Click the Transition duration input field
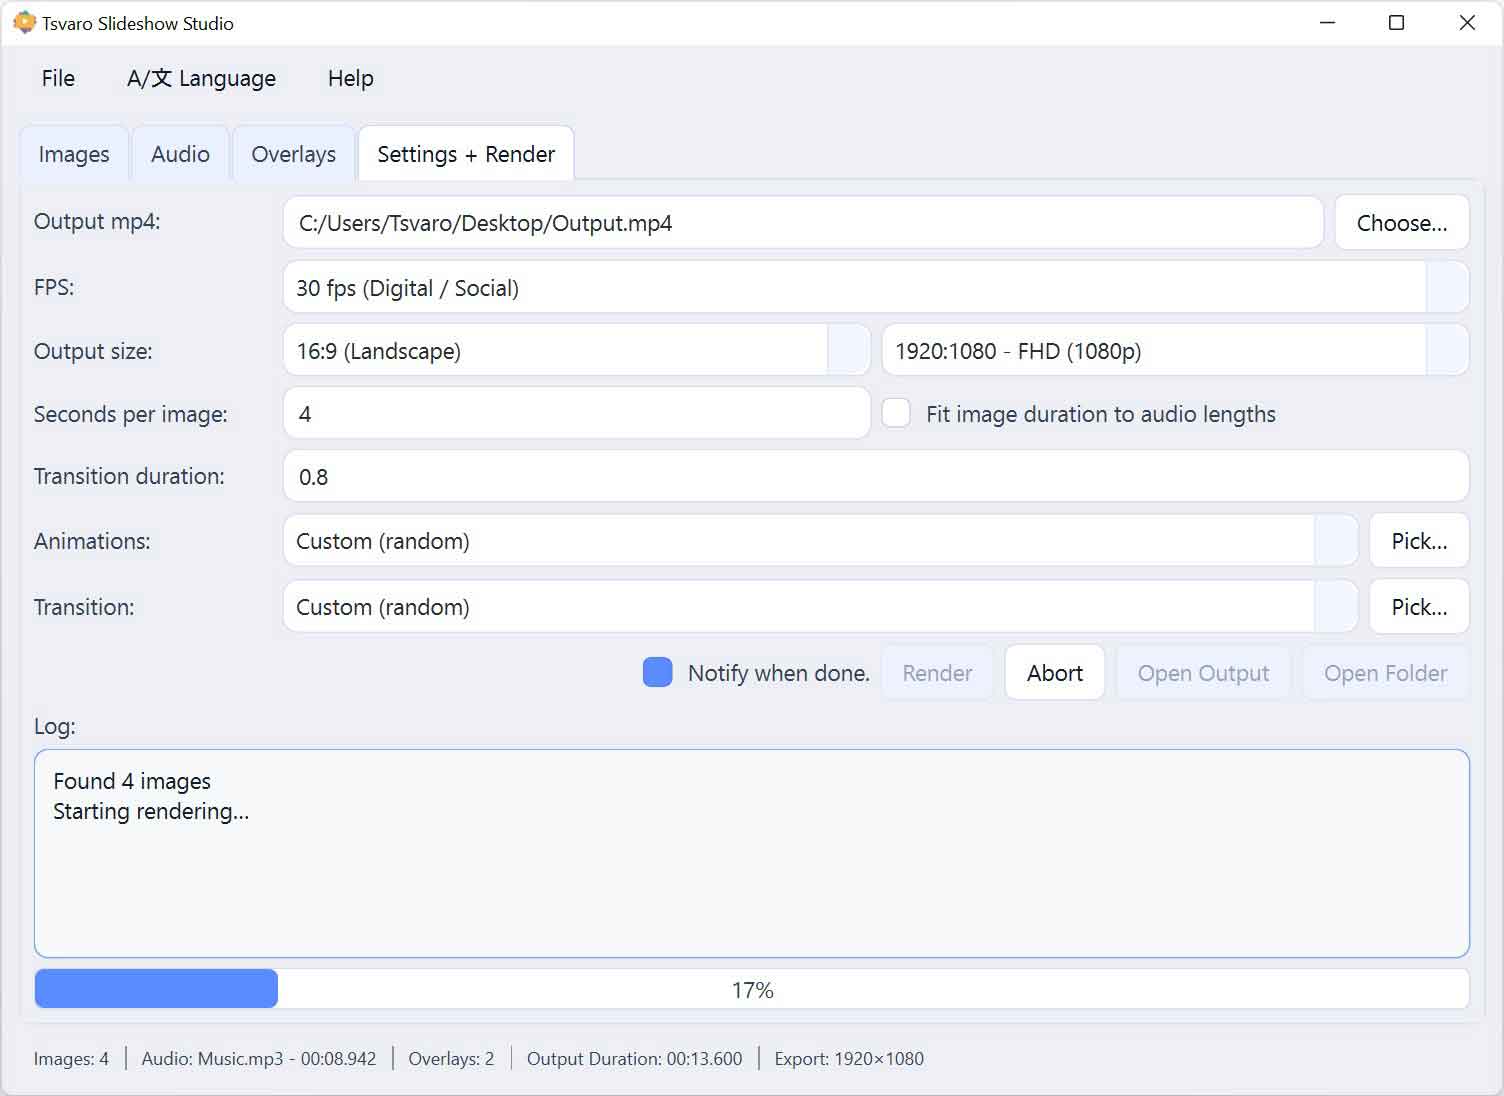This screenshot has height=1096, width=1504. pyautogui.click(x=875, y=477)
